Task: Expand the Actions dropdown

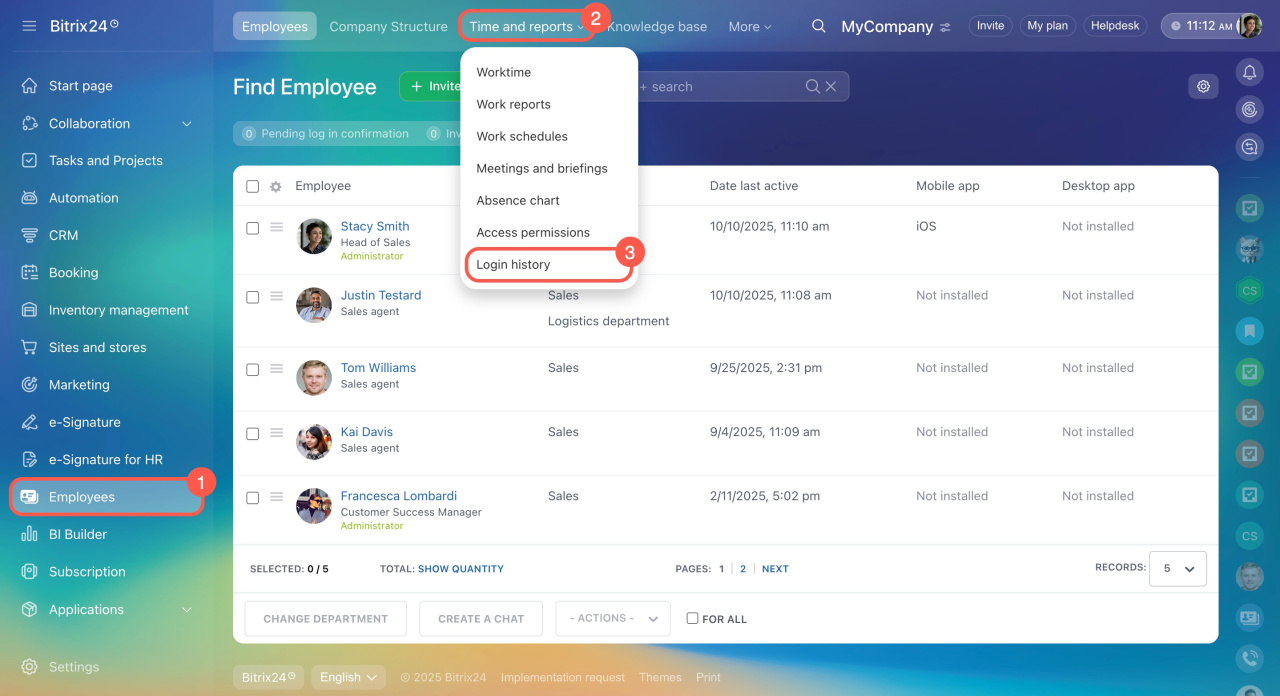Action: point(612,619)
